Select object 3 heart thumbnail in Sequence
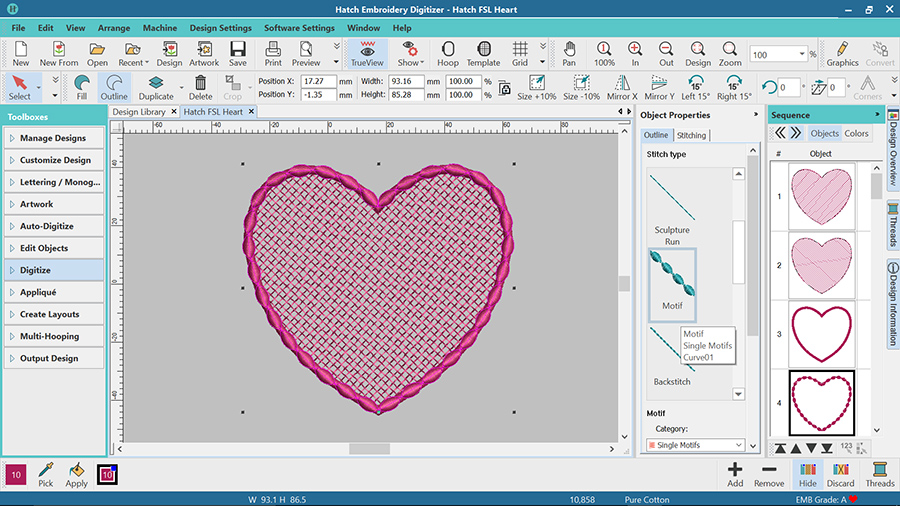900x506 pixels. [821, 334]
